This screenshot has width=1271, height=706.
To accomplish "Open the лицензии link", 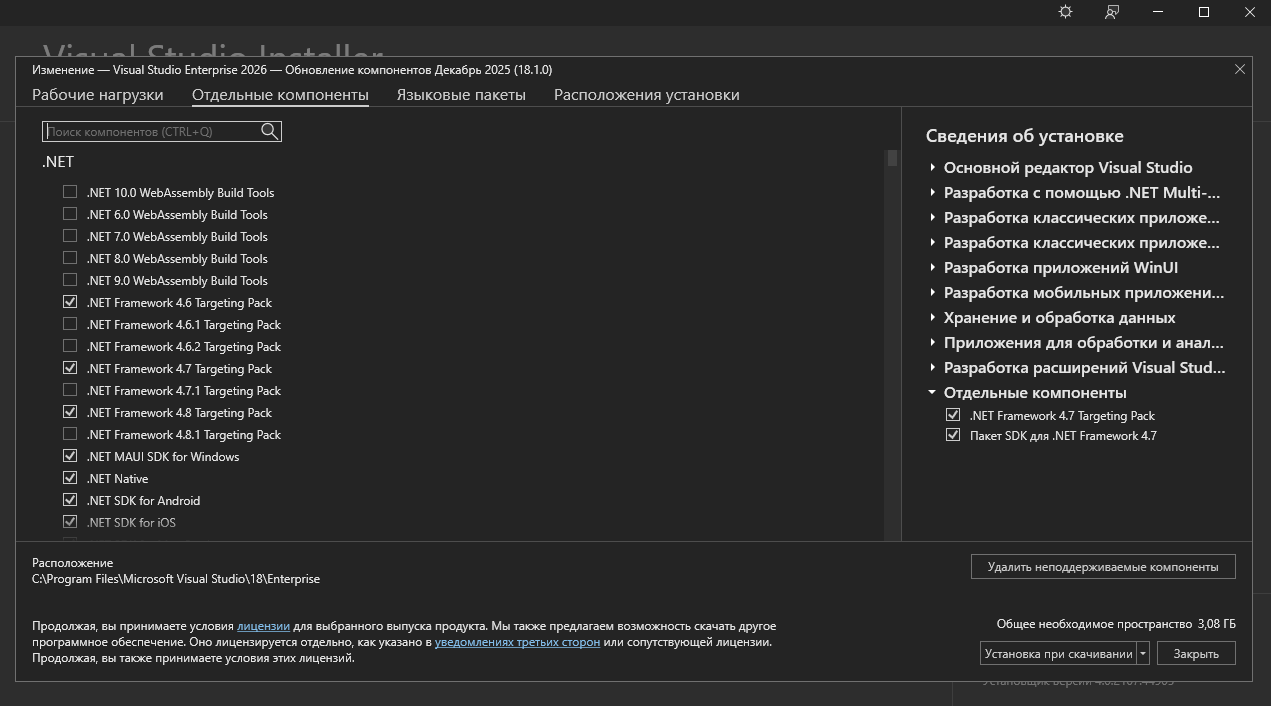I will (x=263, y=626).
